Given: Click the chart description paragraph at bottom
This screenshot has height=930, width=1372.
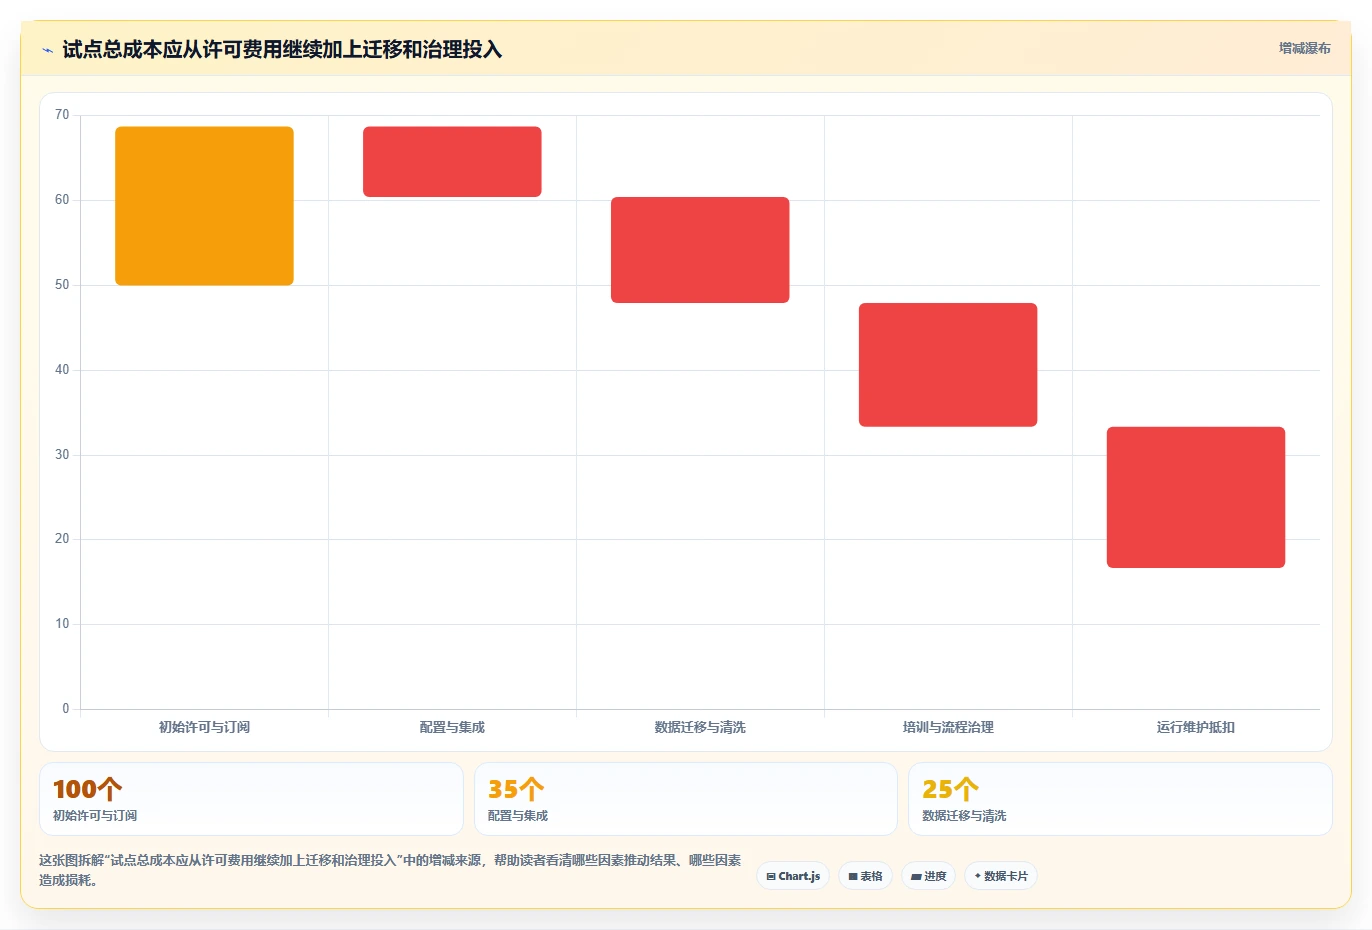Looking at the screenshot, I should [x=390, y=870].
